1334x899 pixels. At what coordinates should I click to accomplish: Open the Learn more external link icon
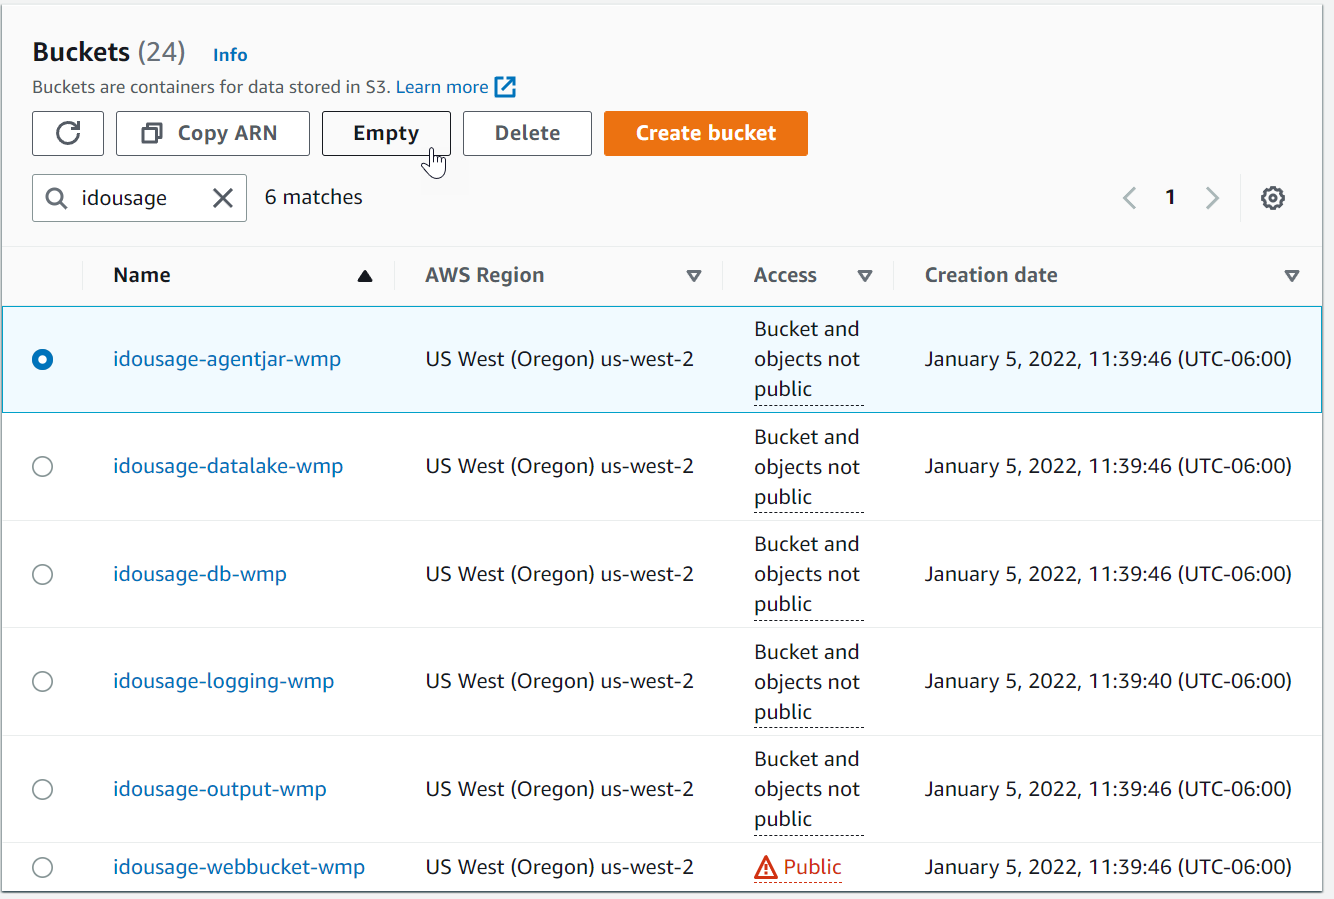click(x=506, y=87)
